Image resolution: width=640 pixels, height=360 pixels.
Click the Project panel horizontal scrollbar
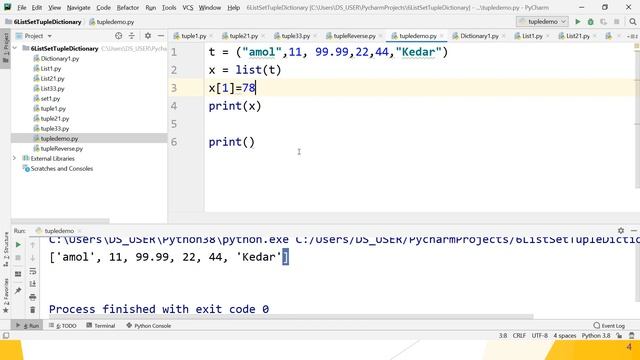tap(60, 221)
